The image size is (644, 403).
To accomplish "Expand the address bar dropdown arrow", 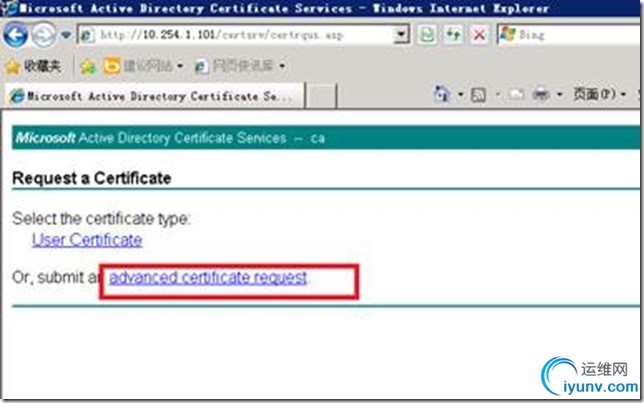I will [401, 35].
